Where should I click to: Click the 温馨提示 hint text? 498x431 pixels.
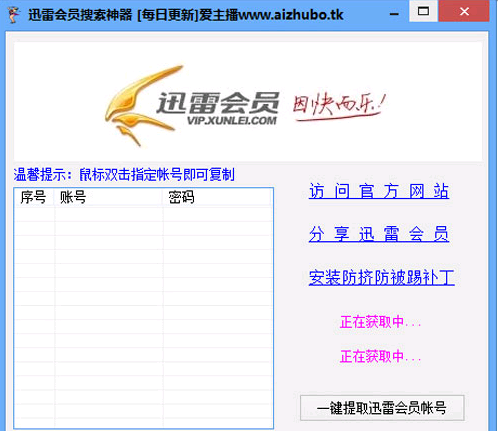click(x=124, y=174)
